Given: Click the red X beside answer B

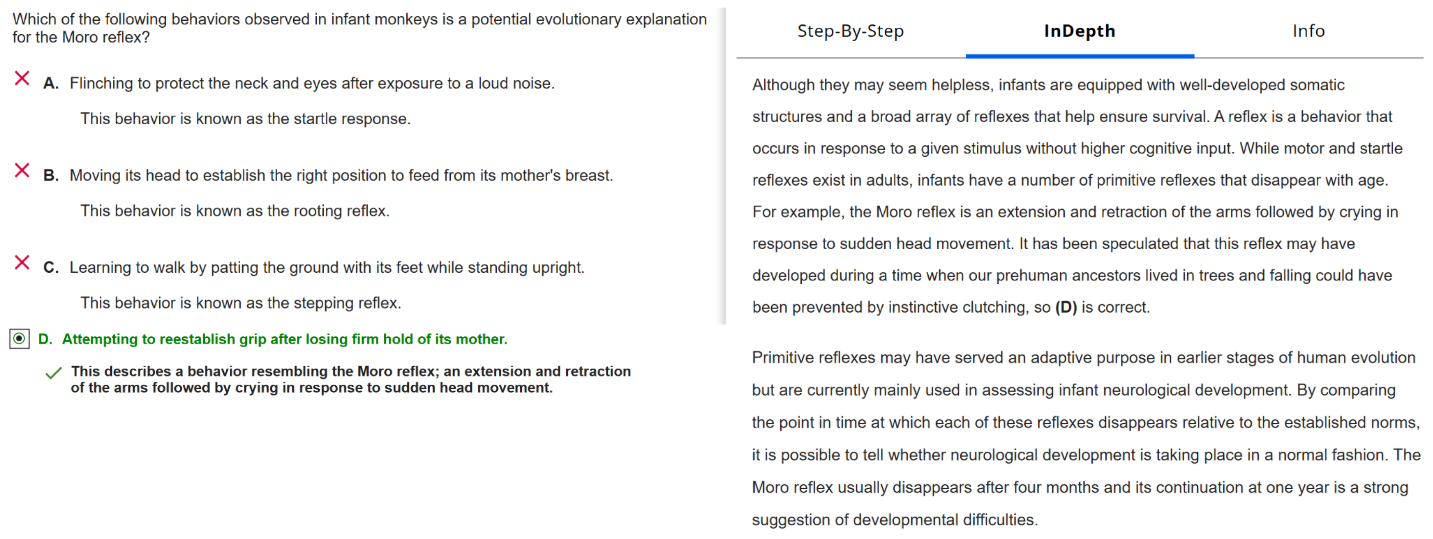Looking at the screenshot, I should [22, 171].
